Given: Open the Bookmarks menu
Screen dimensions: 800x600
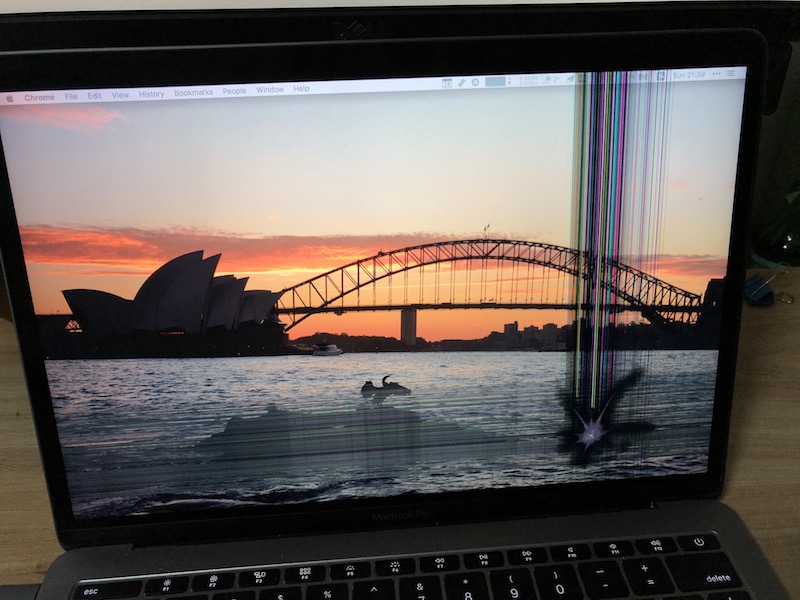Looking at the screenshot, I should click(x=193, y=92).
